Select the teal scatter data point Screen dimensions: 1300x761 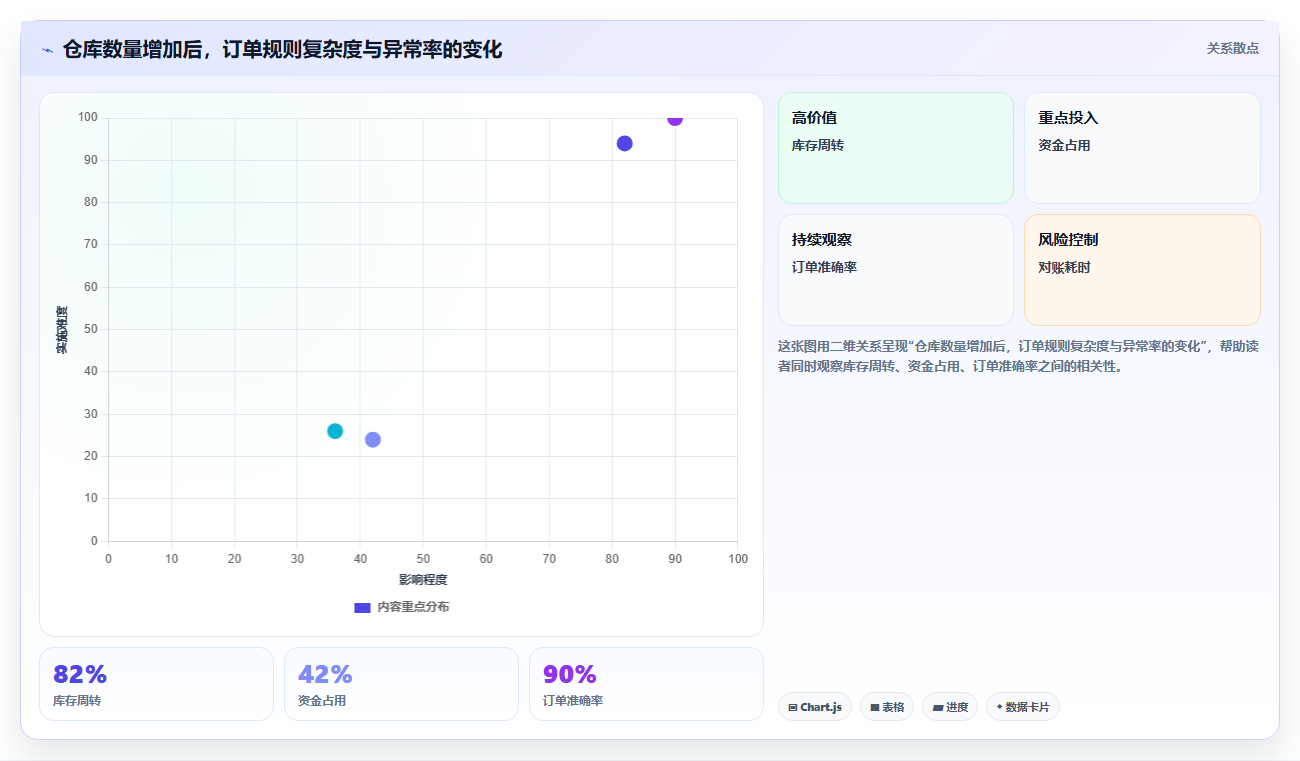(335, 431)
